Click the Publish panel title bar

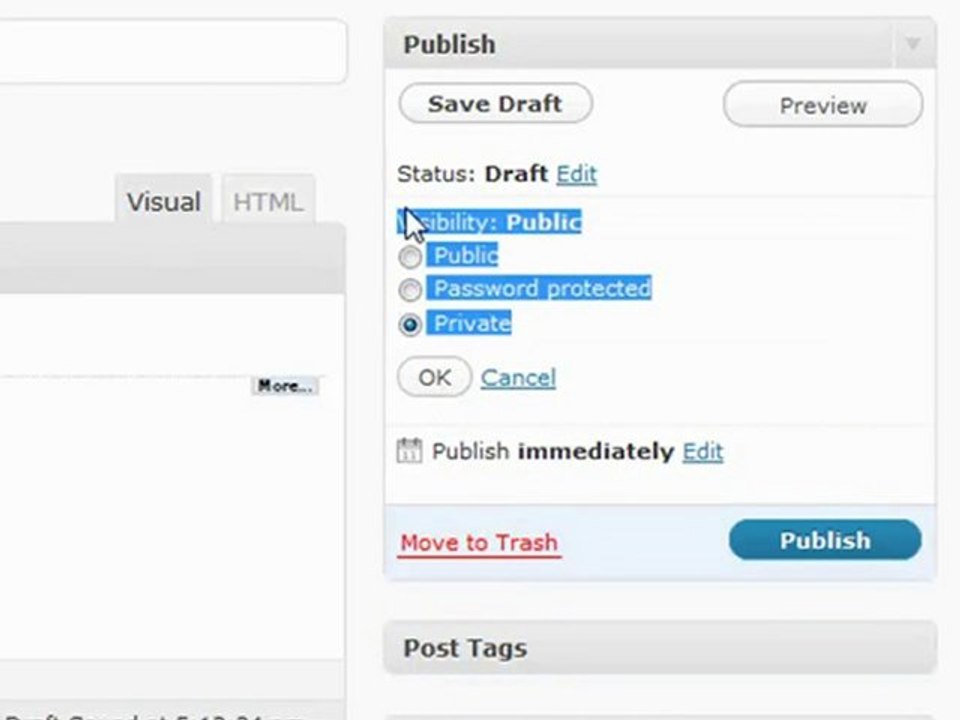(x=640, y=44)
